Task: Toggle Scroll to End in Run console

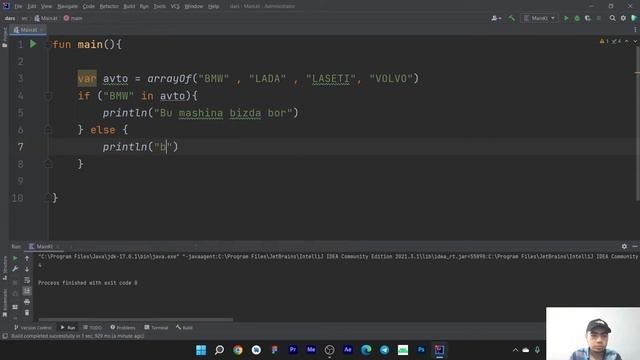Action: tap(27, 291)
